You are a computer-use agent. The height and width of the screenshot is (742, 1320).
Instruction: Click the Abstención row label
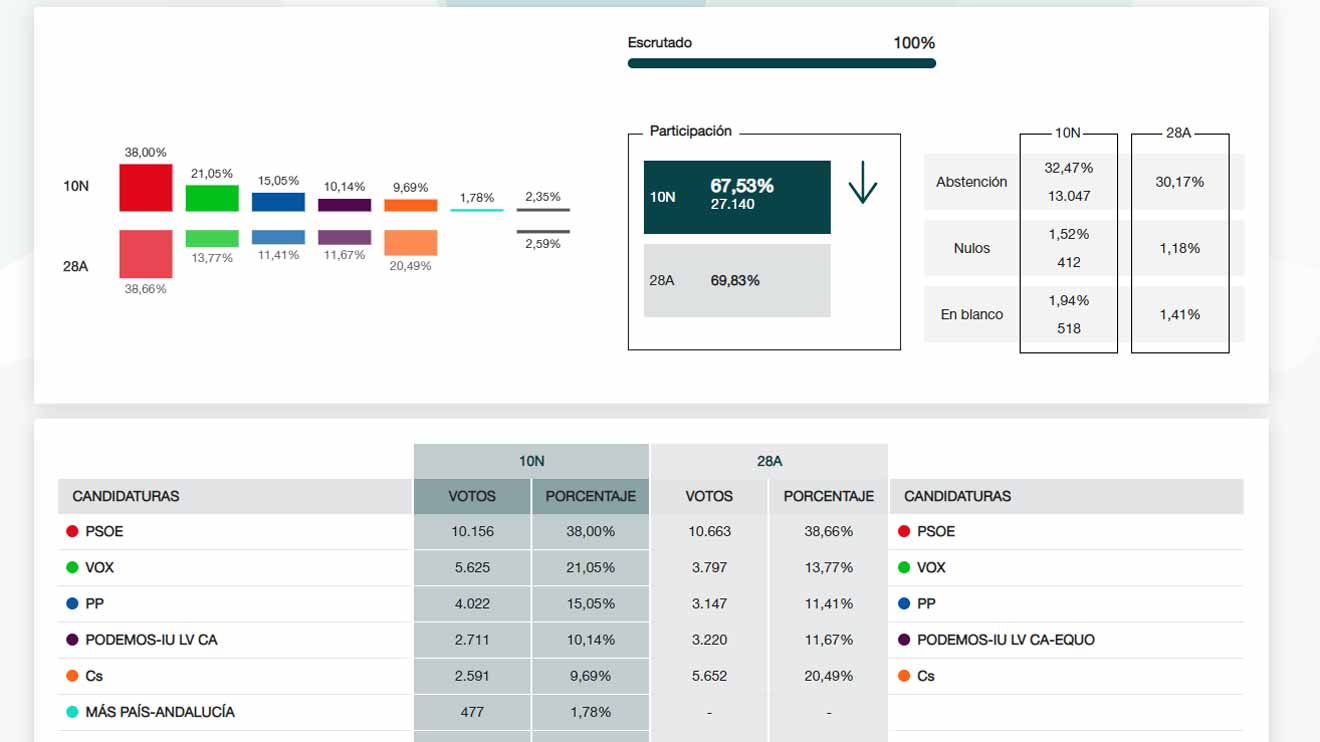(x=971, y=182)
